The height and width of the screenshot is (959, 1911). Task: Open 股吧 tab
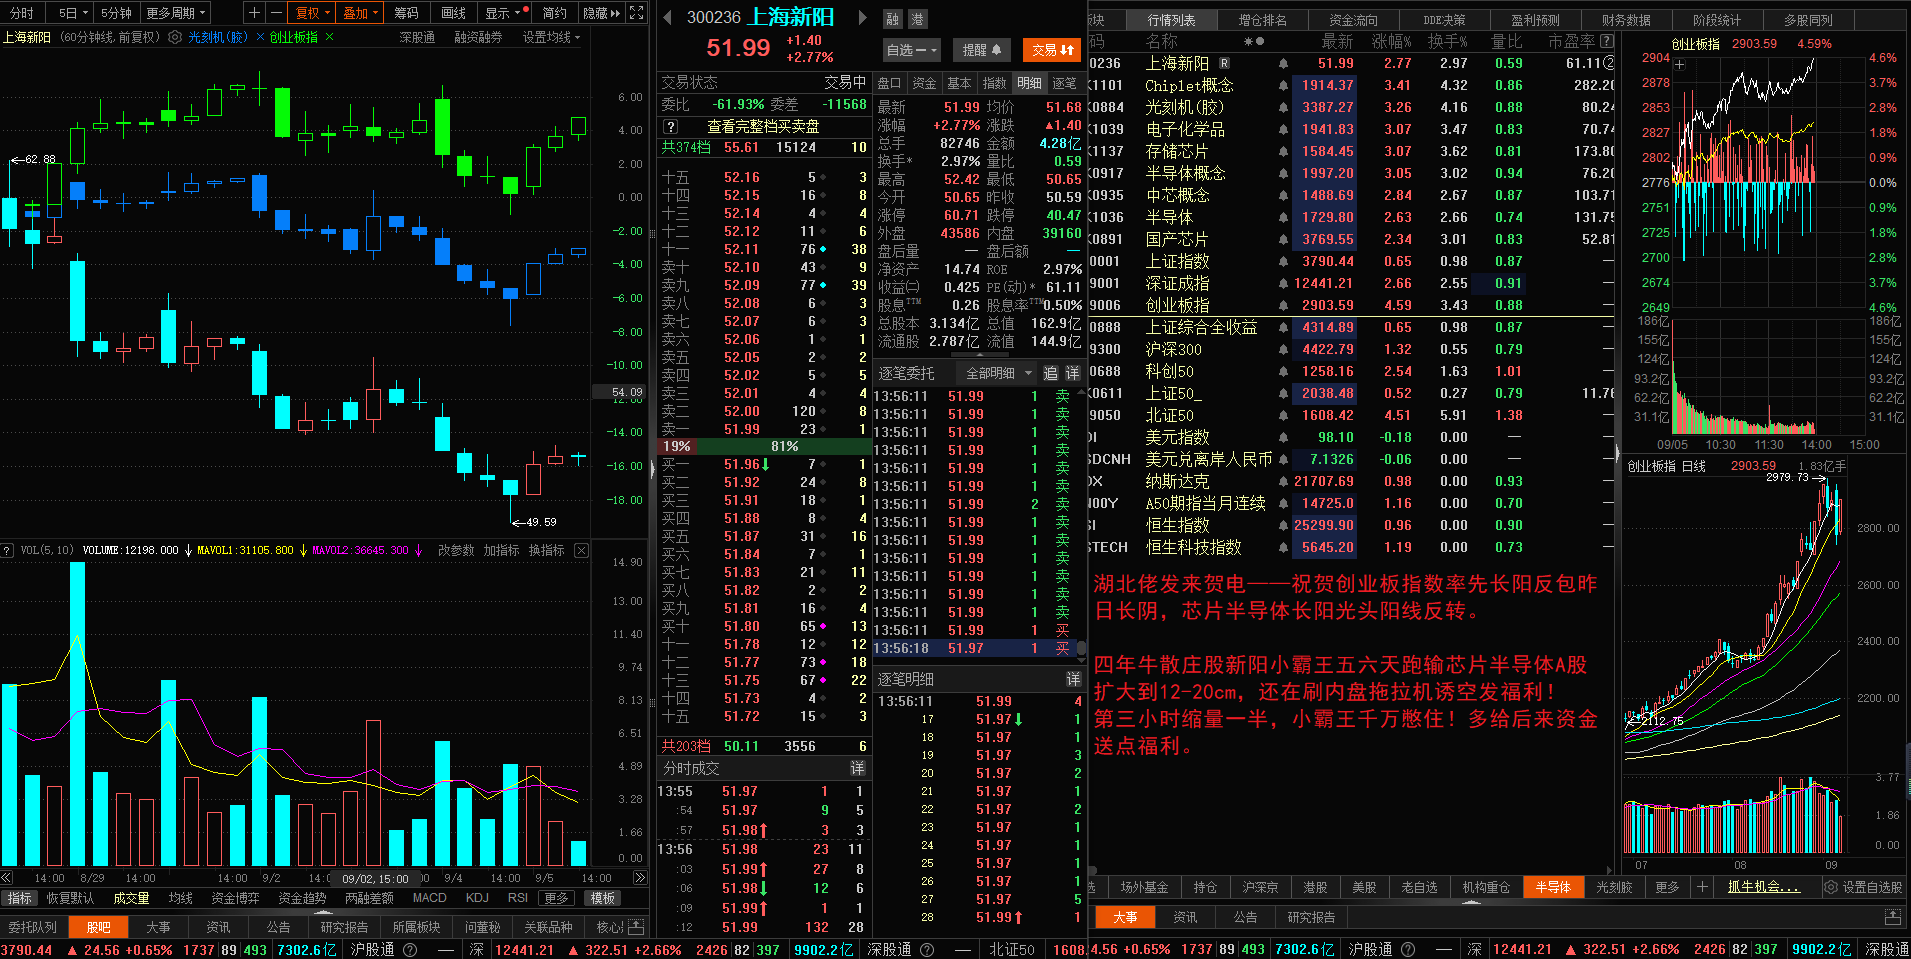98,927
